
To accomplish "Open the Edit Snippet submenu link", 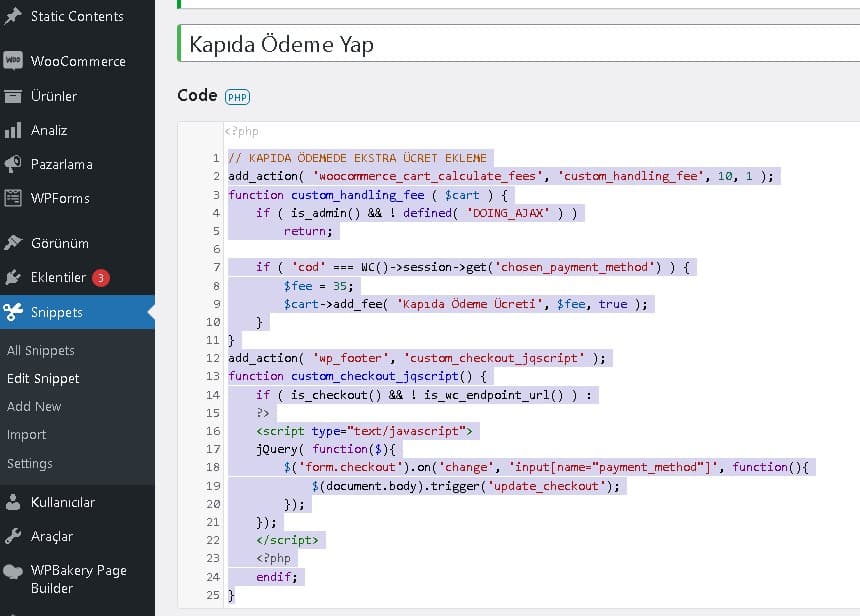I will [43, 378].
